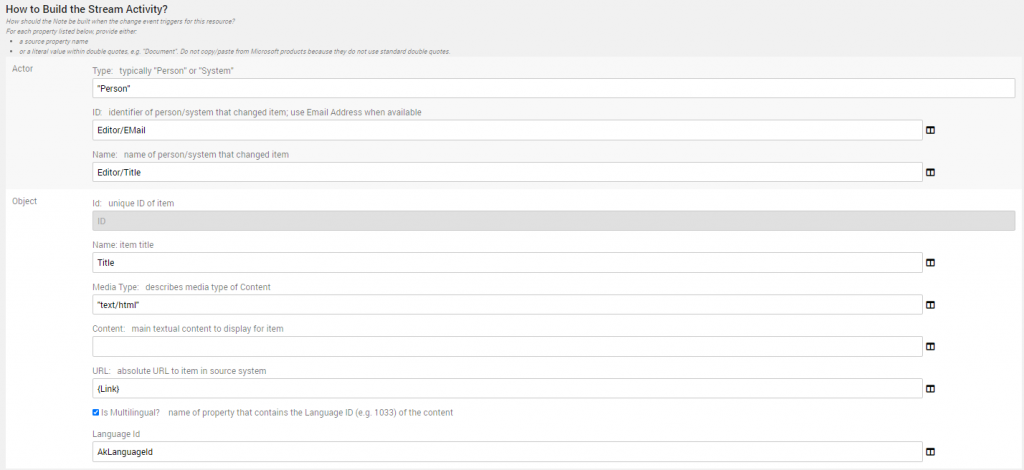Open property picker for Actor Name field
1024x470 pixels.
(930, 172)
